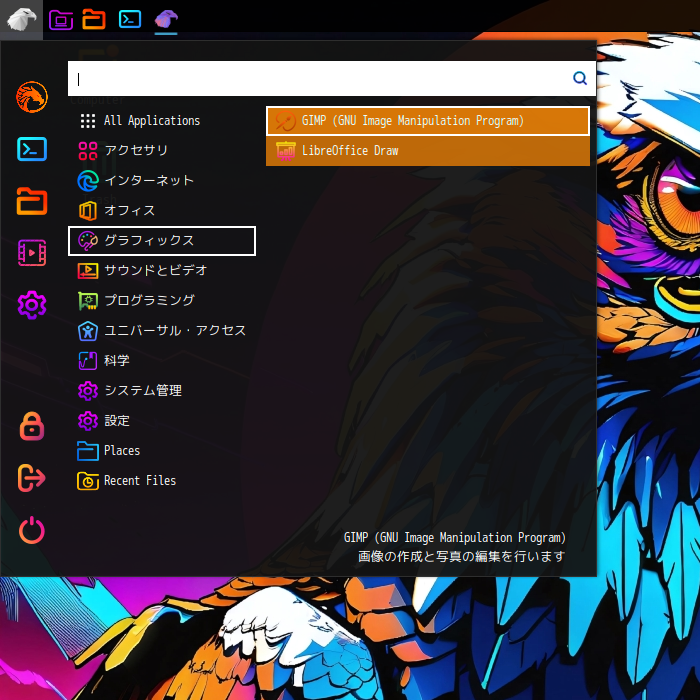Open the FireDragon browser from favorites sidebar
Screen dimensions: 700x700
pos(32,97)
